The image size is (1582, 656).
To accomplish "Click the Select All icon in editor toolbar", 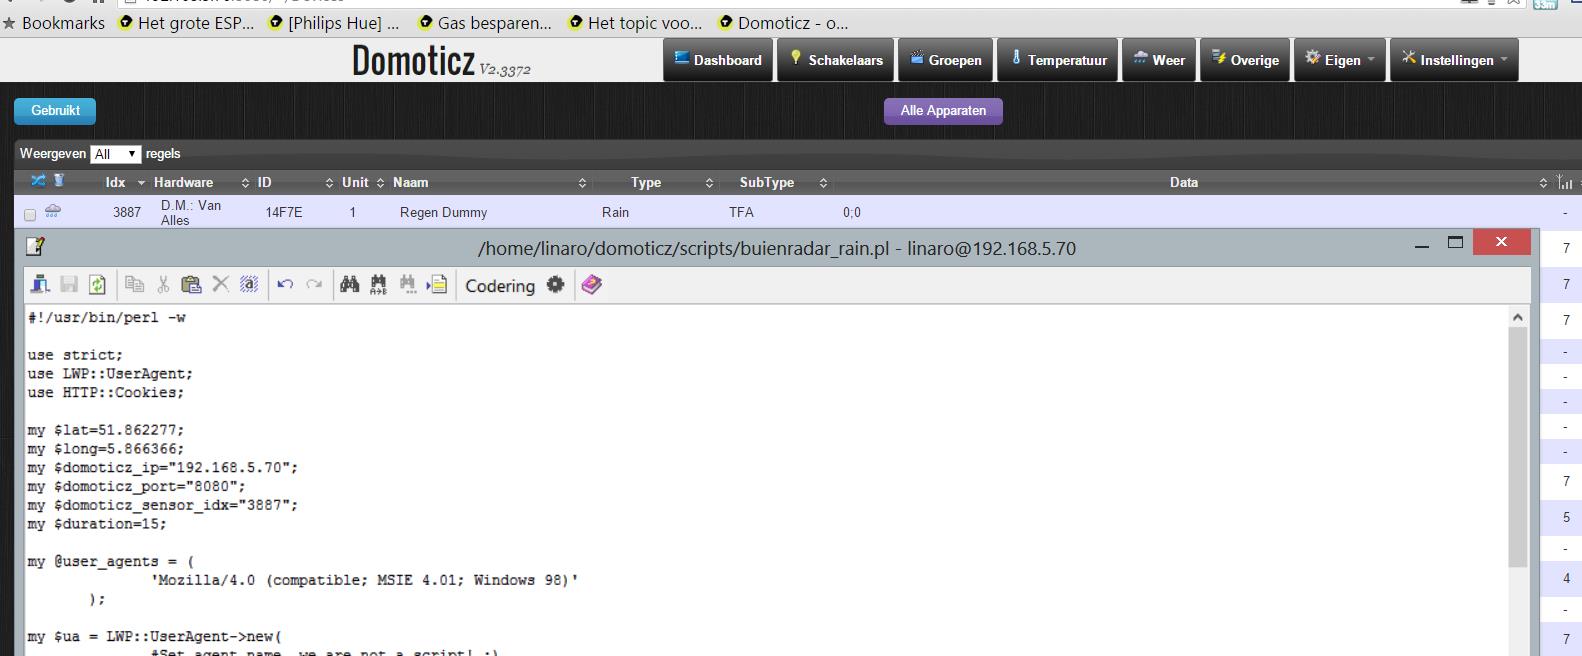I will [249, 285].
